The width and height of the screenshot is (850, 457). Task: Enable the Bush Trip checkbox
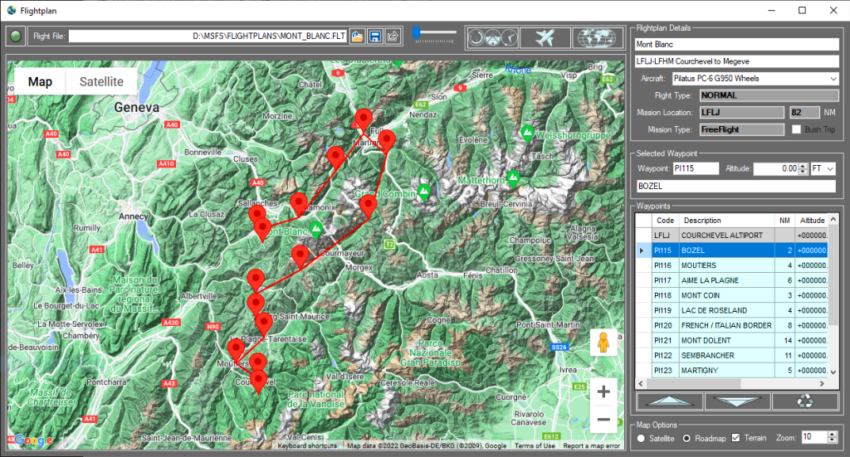(796, 129)
